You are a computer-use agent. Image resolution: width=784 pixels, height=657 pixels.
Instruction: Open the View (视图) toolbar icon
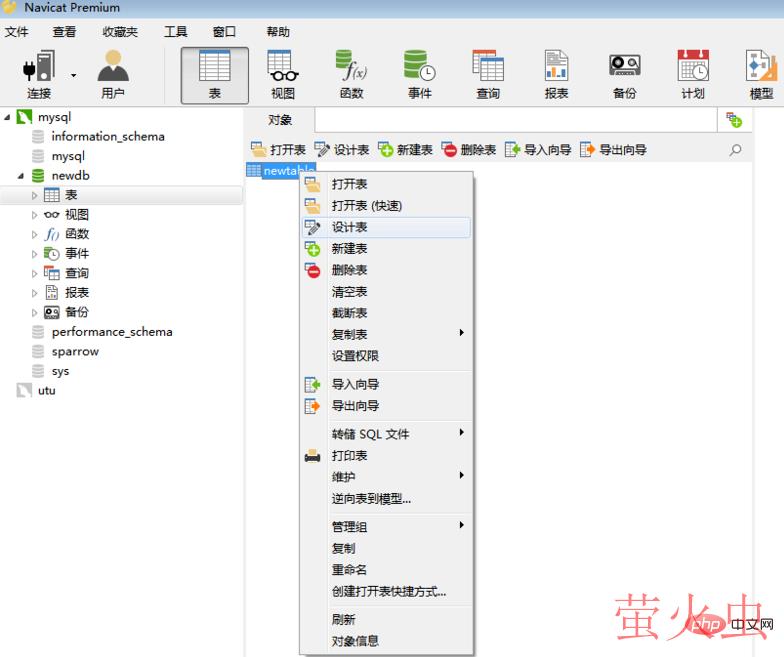click(283, 75)
